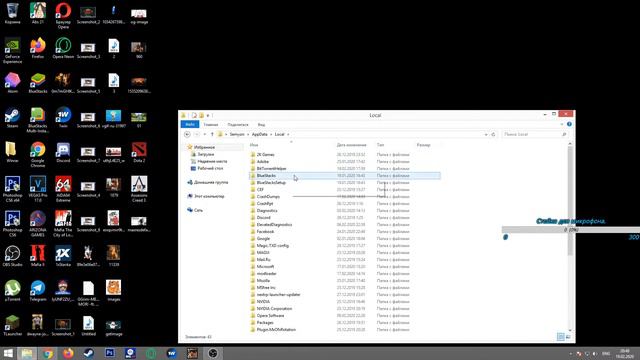640x360 pixels.
Task: Open Explorer help icon
Action: pos(569,124)
